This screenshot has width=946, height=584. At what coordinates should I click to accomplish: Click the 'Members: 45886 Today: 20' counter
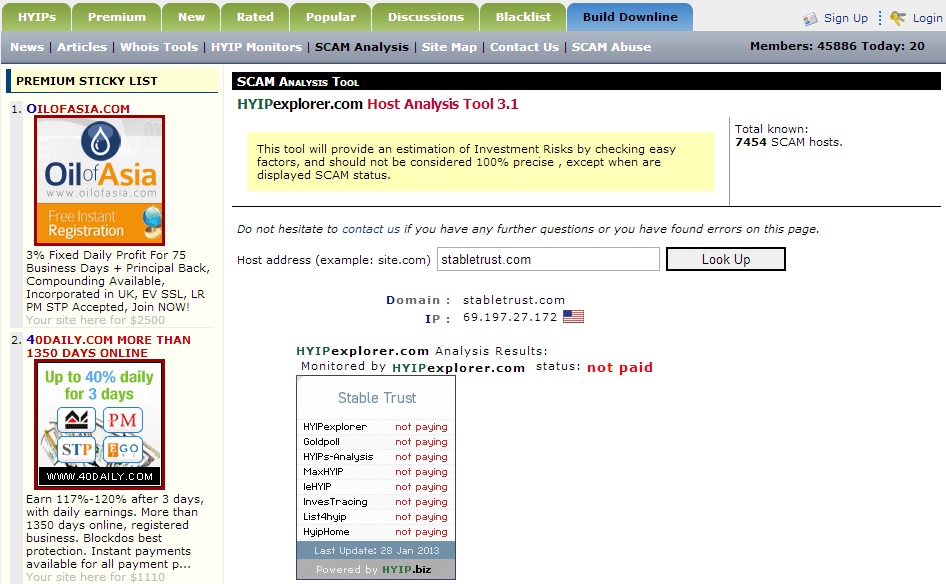pos(837,46)
